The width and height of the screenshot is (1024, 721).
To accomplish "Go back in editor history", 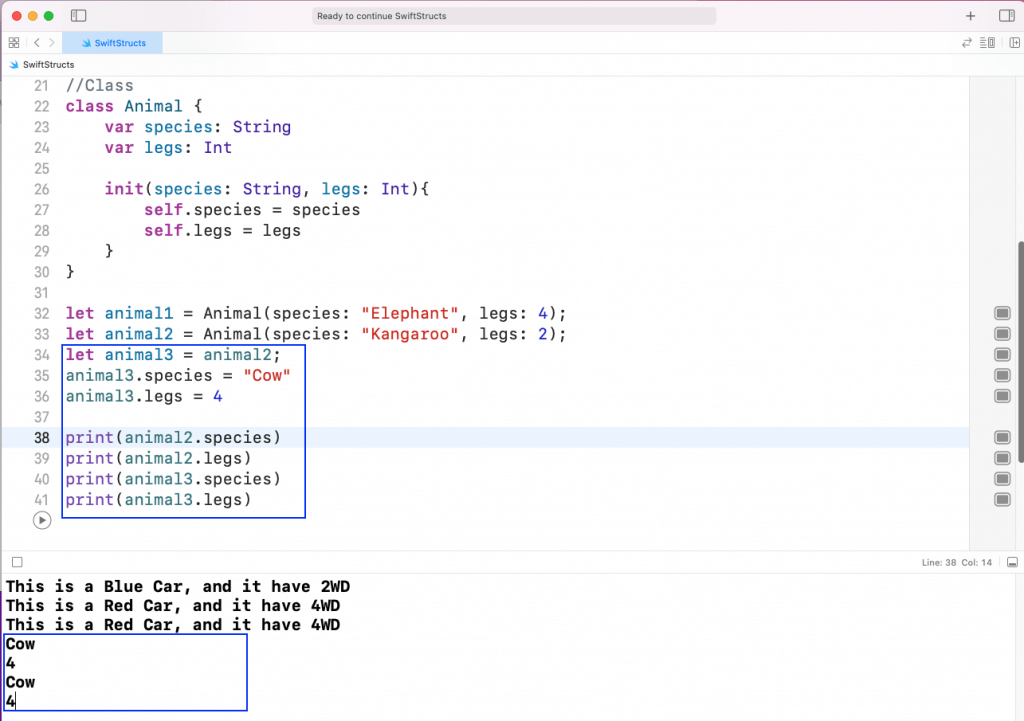I will [x=36, y=43].
